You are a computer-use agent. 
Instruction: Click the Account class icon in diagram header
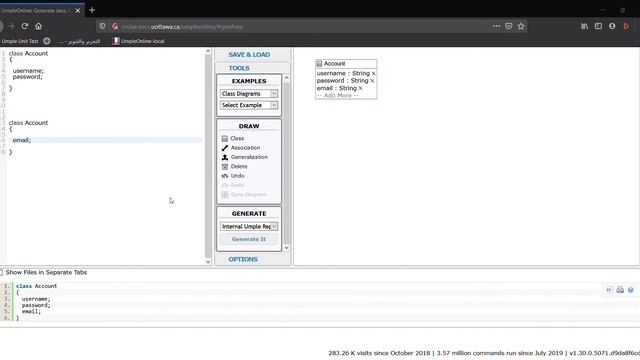[319, 64]
